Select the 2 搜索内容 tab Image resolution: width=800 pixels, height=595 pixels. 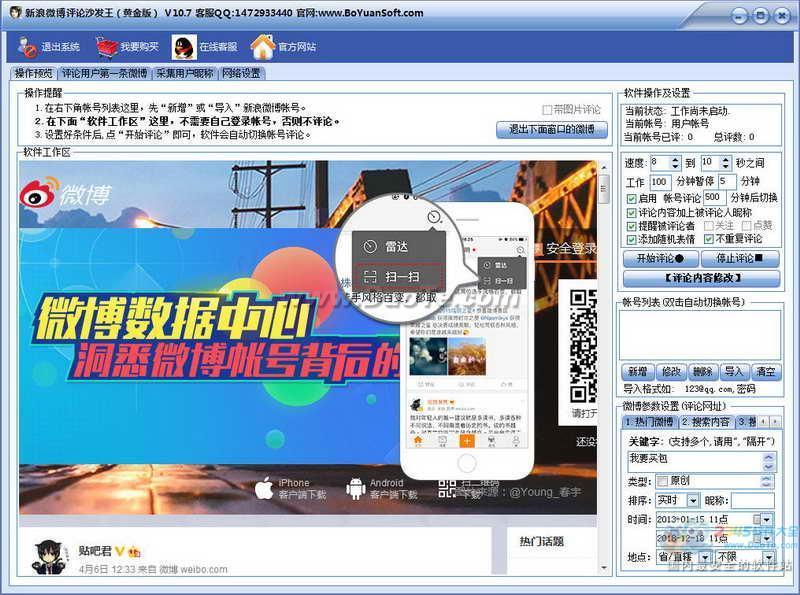point(707,422)
